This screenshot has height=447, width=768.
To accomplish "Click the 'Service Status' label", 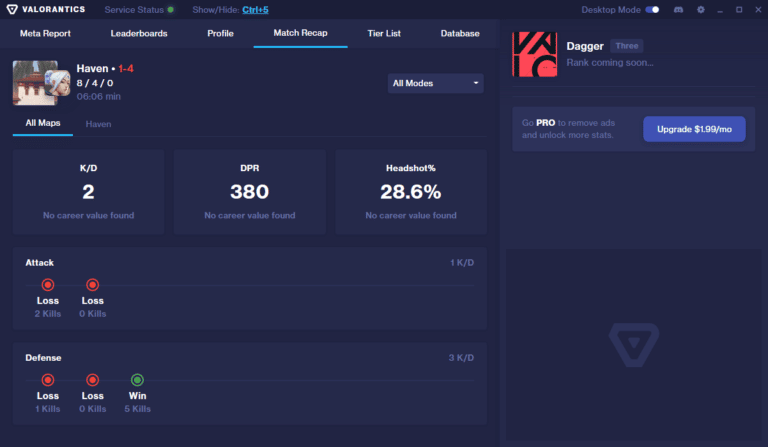I will click(134, 10).
